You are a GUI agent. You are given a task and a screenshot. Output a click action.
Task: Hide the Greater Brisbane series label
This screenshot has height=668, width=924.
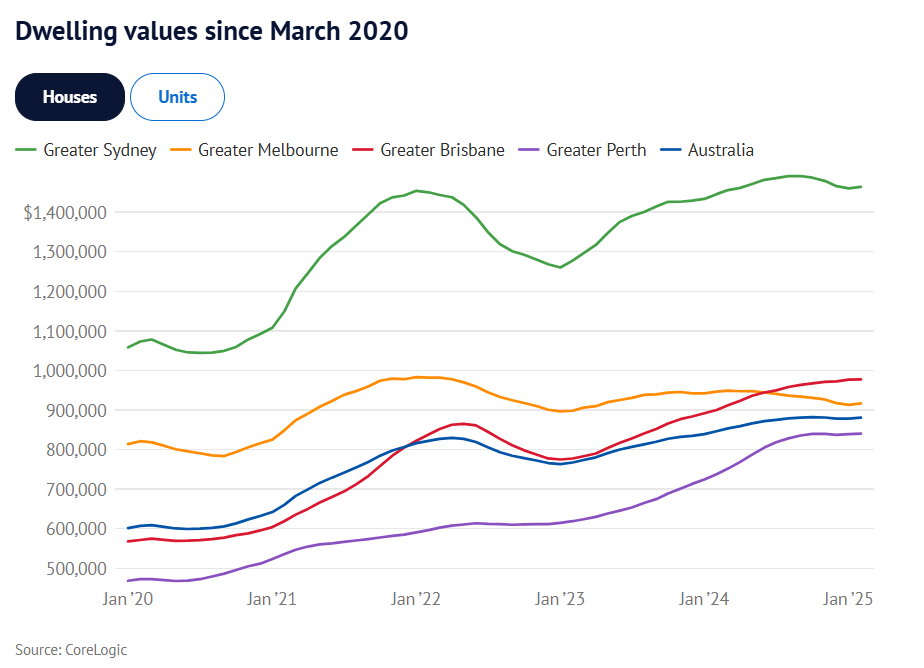click(442, 150)
